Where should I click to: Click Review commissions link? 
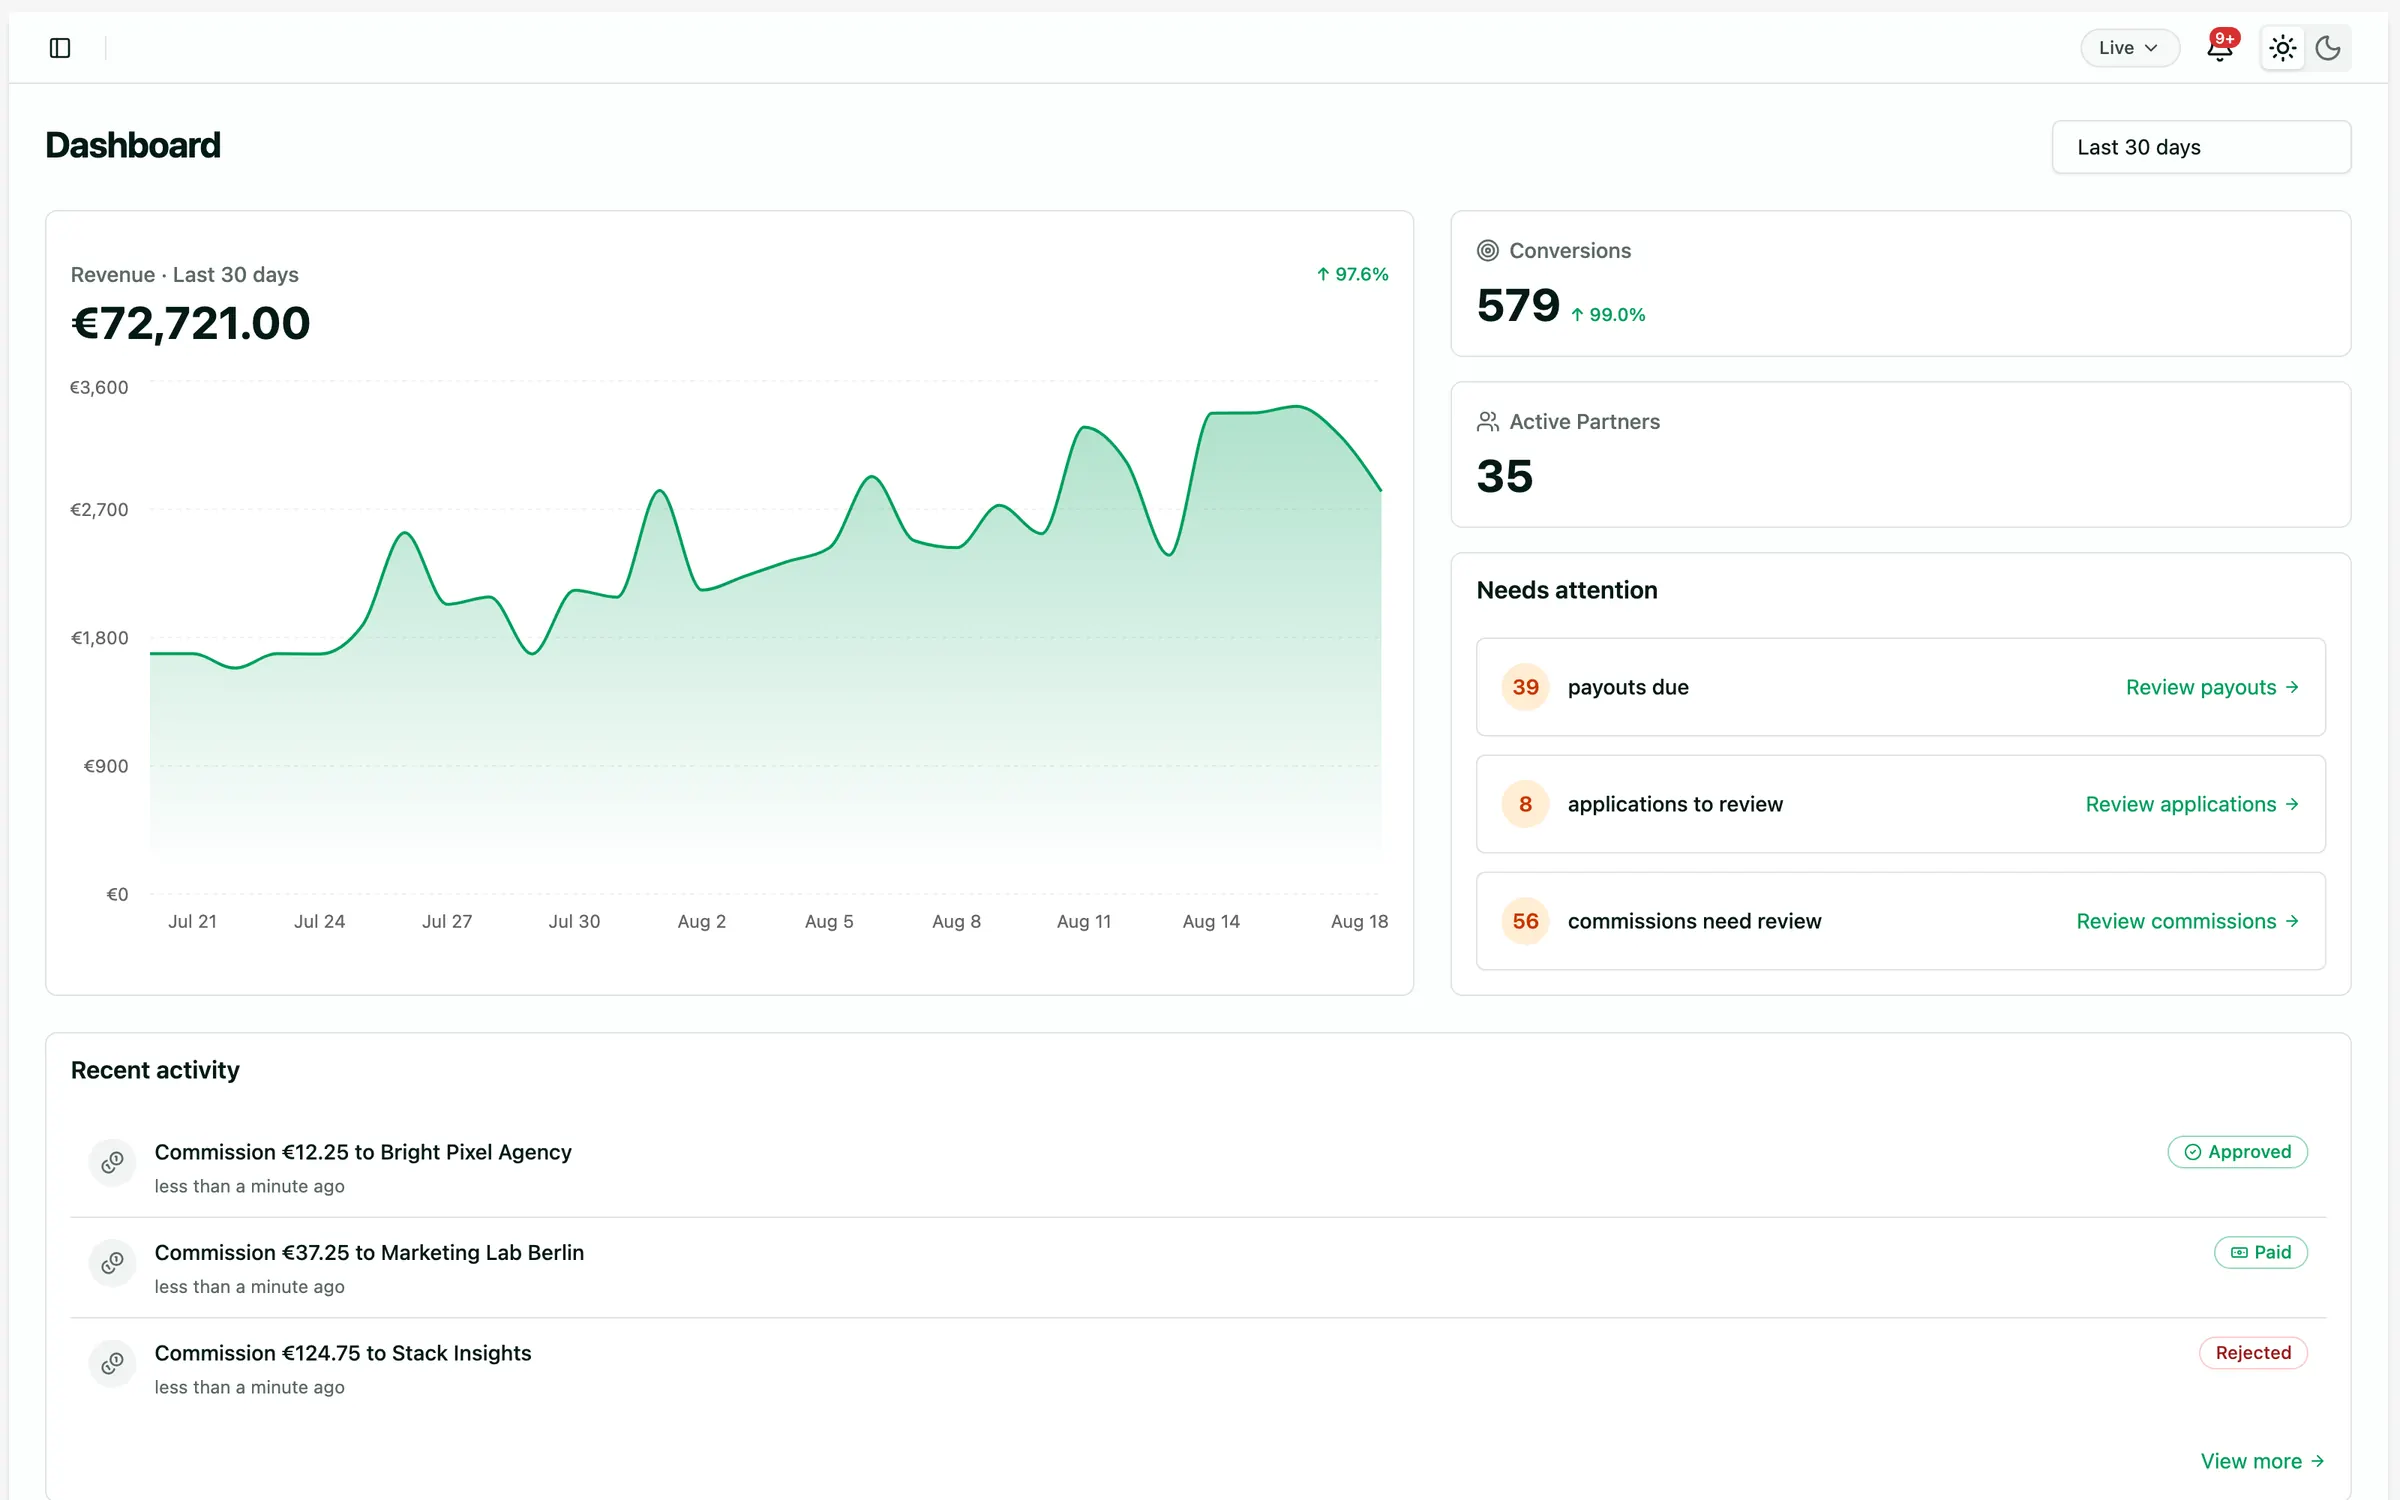tap(2187, 921)
